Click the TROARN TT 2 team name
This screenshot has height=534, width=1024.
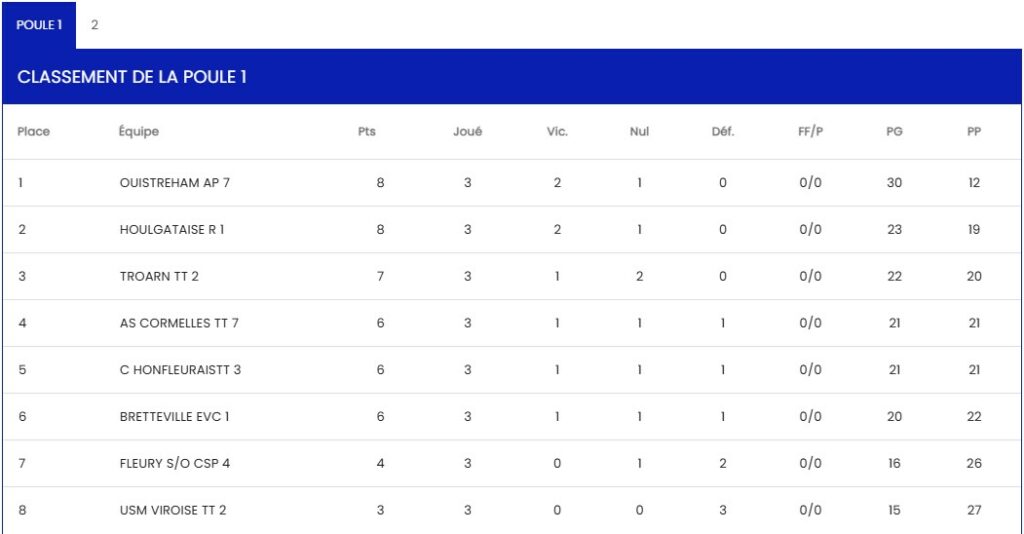tap(158, 276)
